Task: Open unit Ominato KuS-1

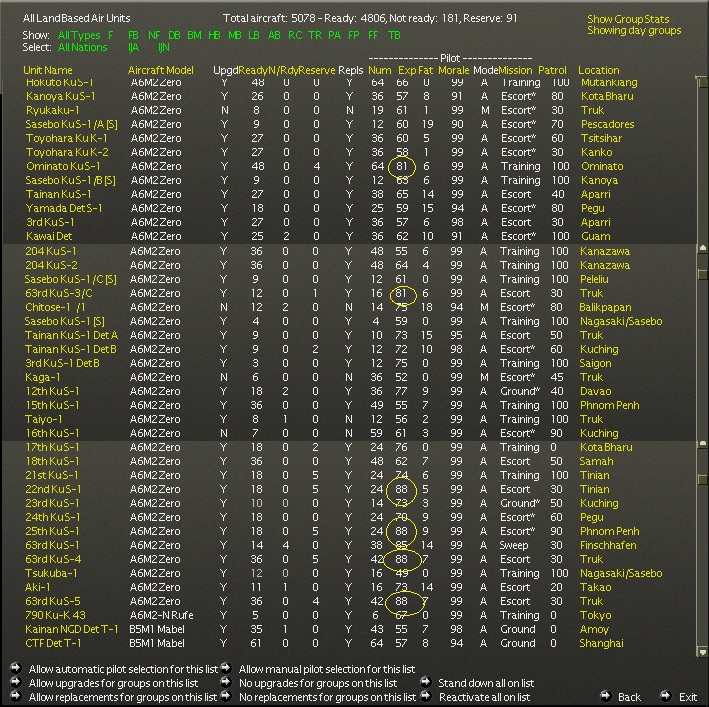Action: pos(63,166)
